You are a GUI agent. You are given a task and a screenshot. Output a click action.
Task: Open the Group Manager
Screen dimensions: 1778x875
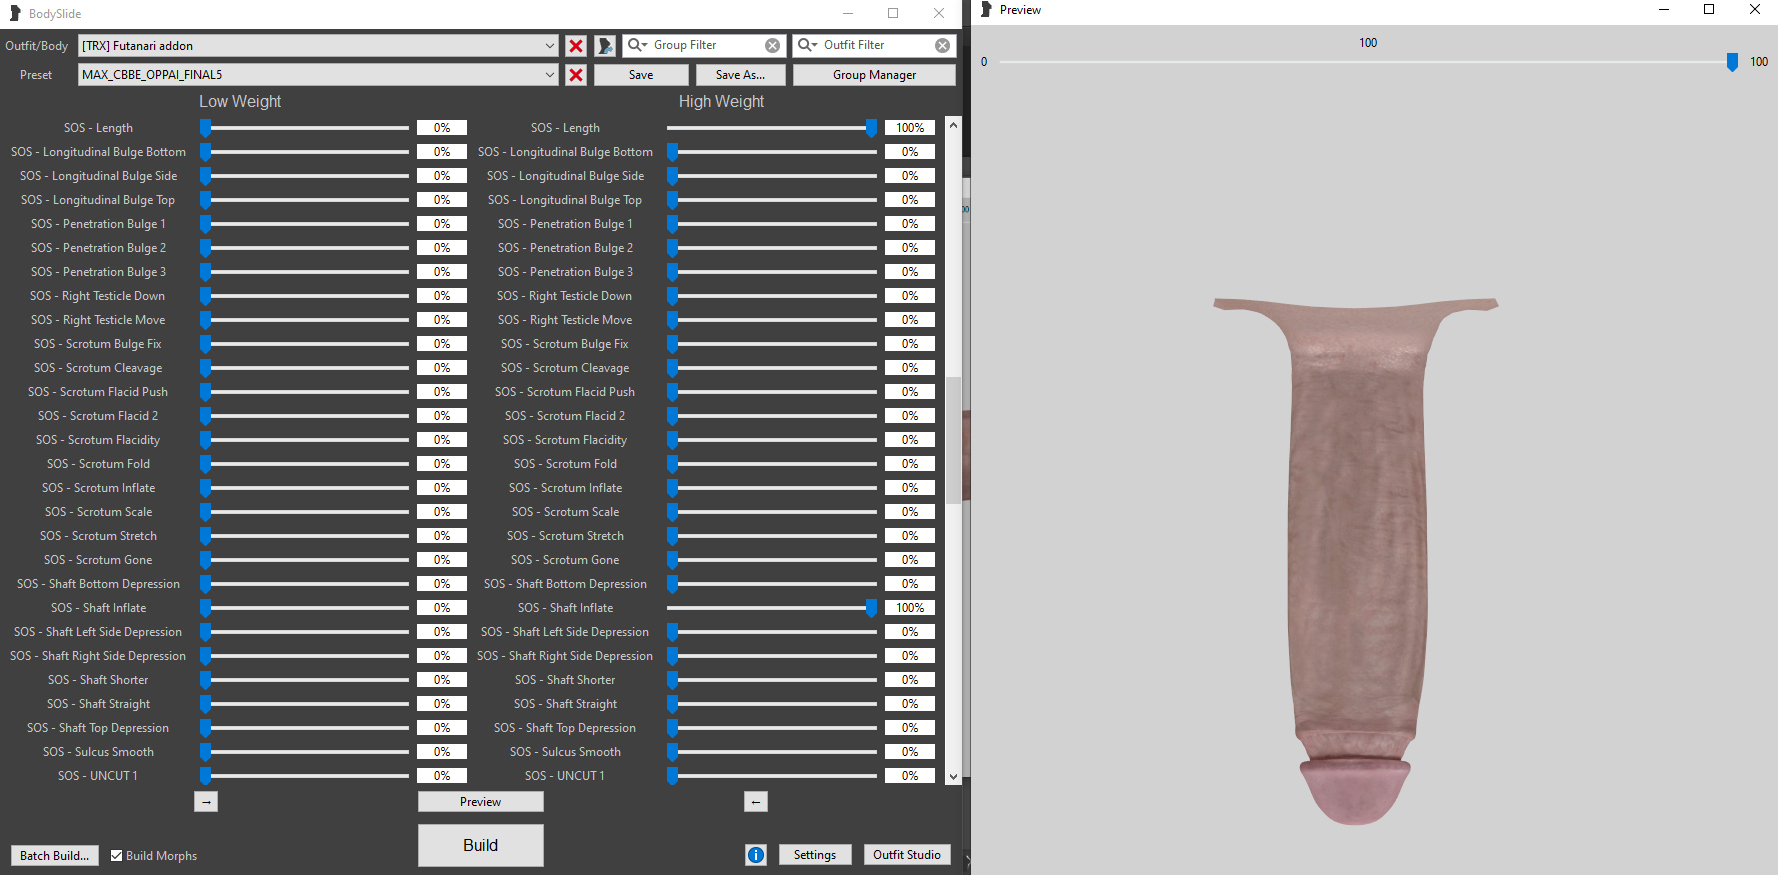click(x=874, y=75)
